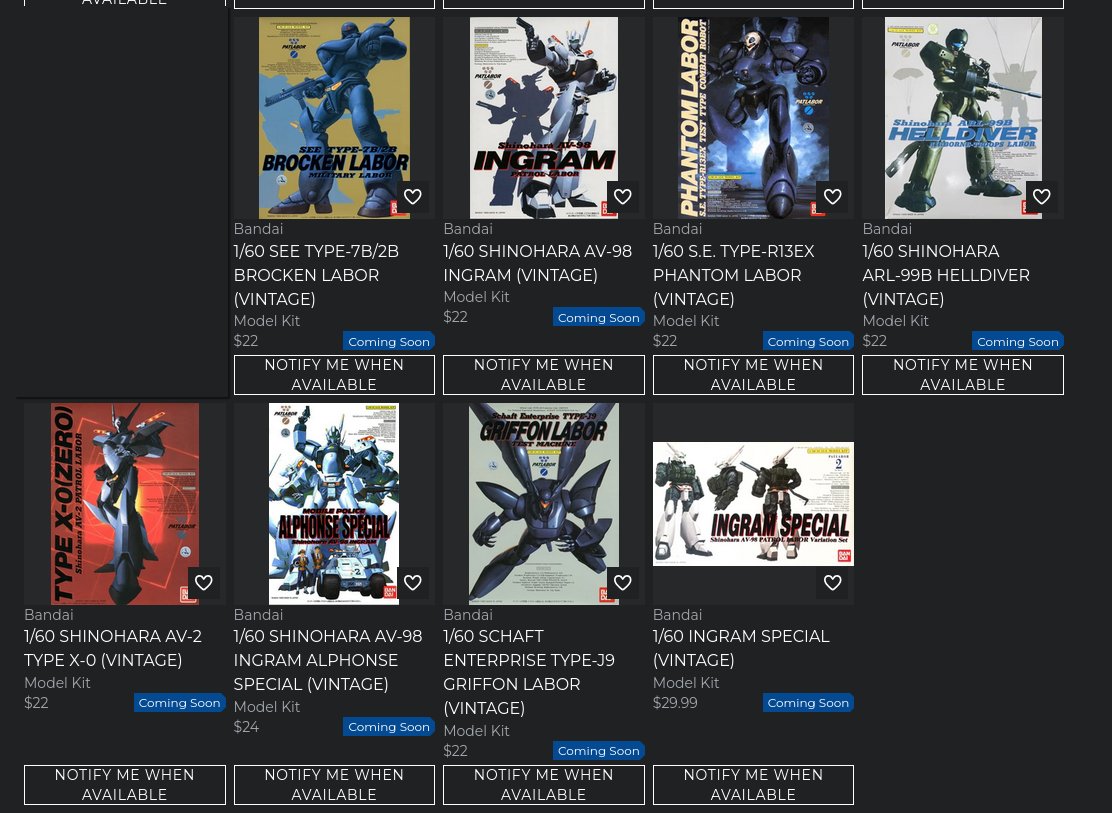Screen dimensions: 1112x813
Task: View the Griffon Labor box art thumbnail
Action: (544, 504)
